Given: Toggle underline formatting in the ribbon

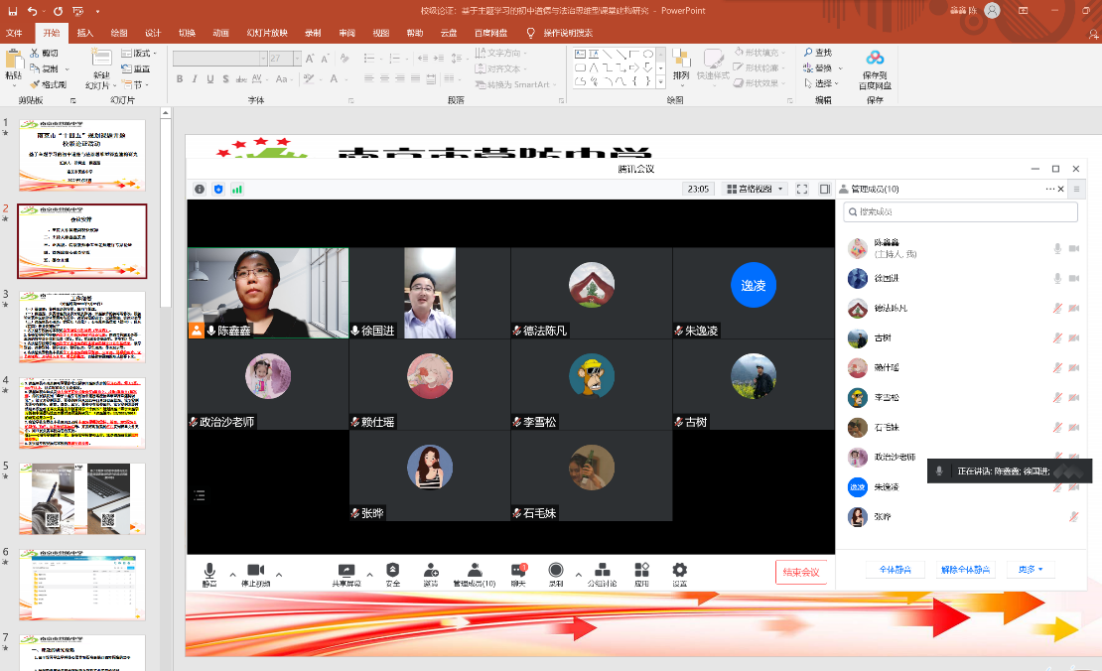Looking at the screenshot, I should coord(210,79).
